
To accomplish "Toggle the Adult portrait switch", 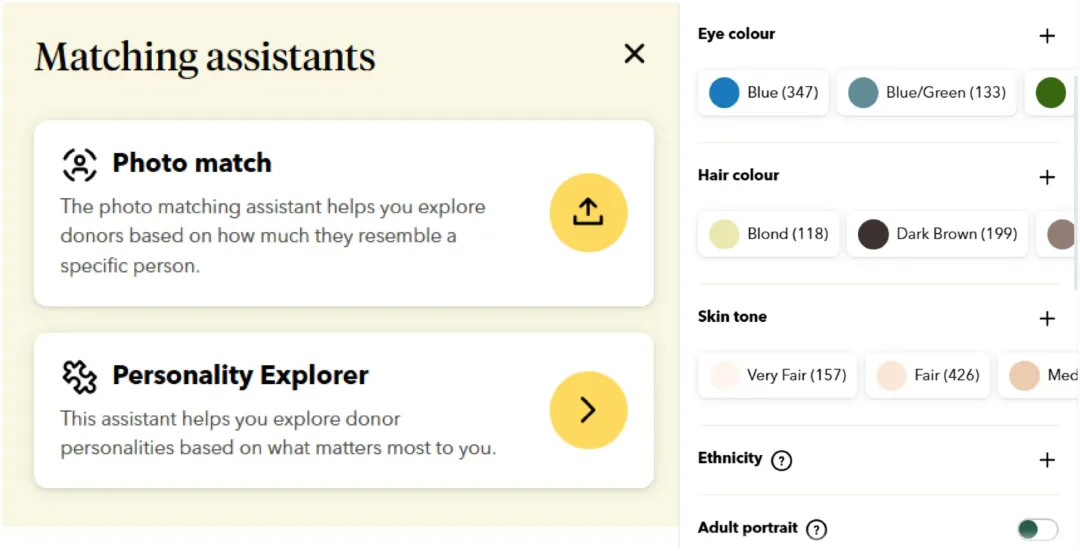I will [x=1037, y=529].
